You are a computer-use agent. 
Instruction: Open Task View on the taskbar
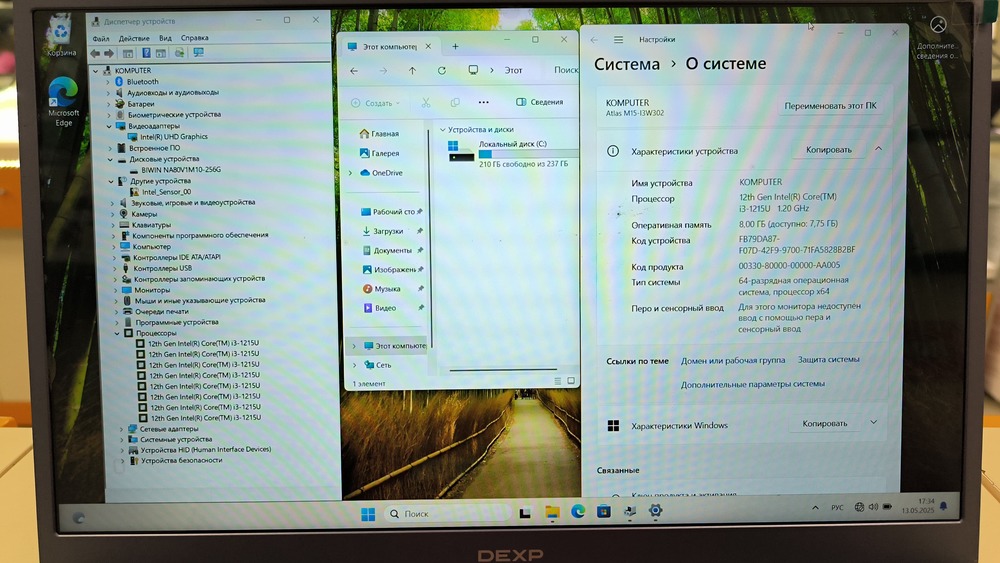525,513
